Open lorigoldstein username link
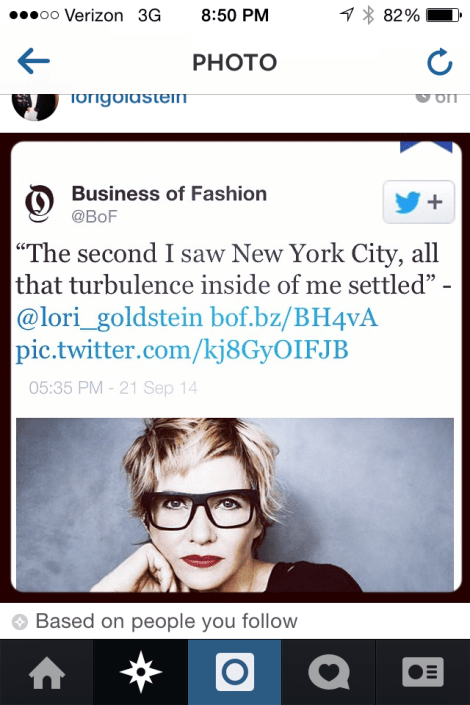 click(129, 98)
